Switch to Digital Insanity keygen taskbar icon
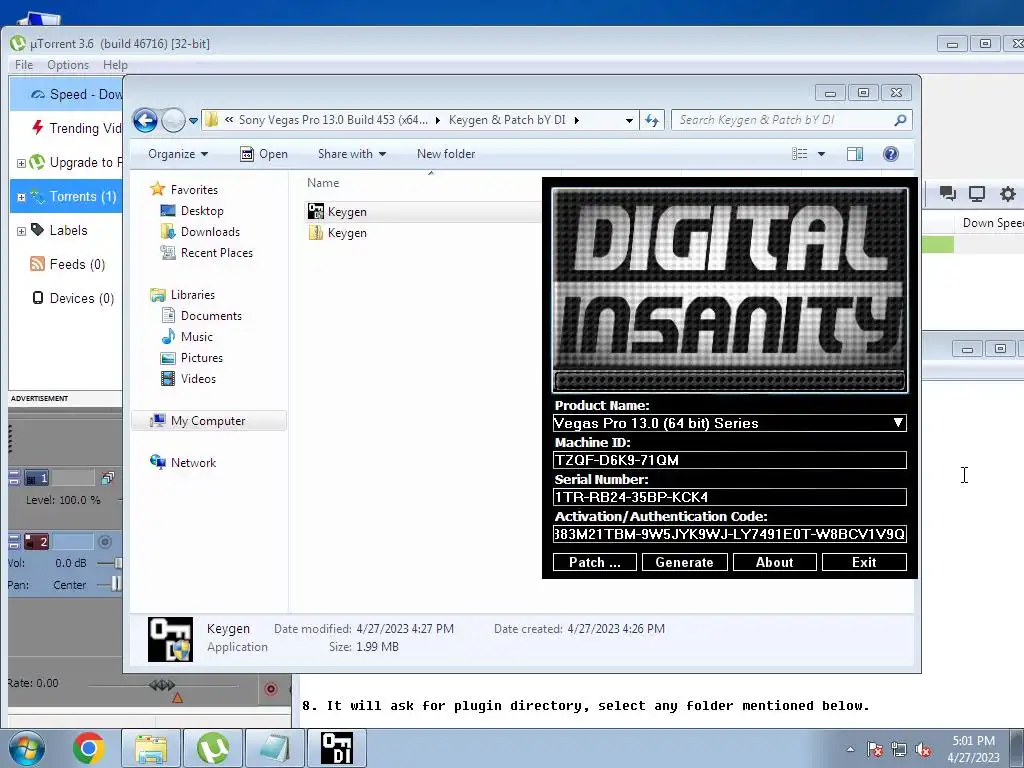1024x768 pixels. (x=337, y=748)
